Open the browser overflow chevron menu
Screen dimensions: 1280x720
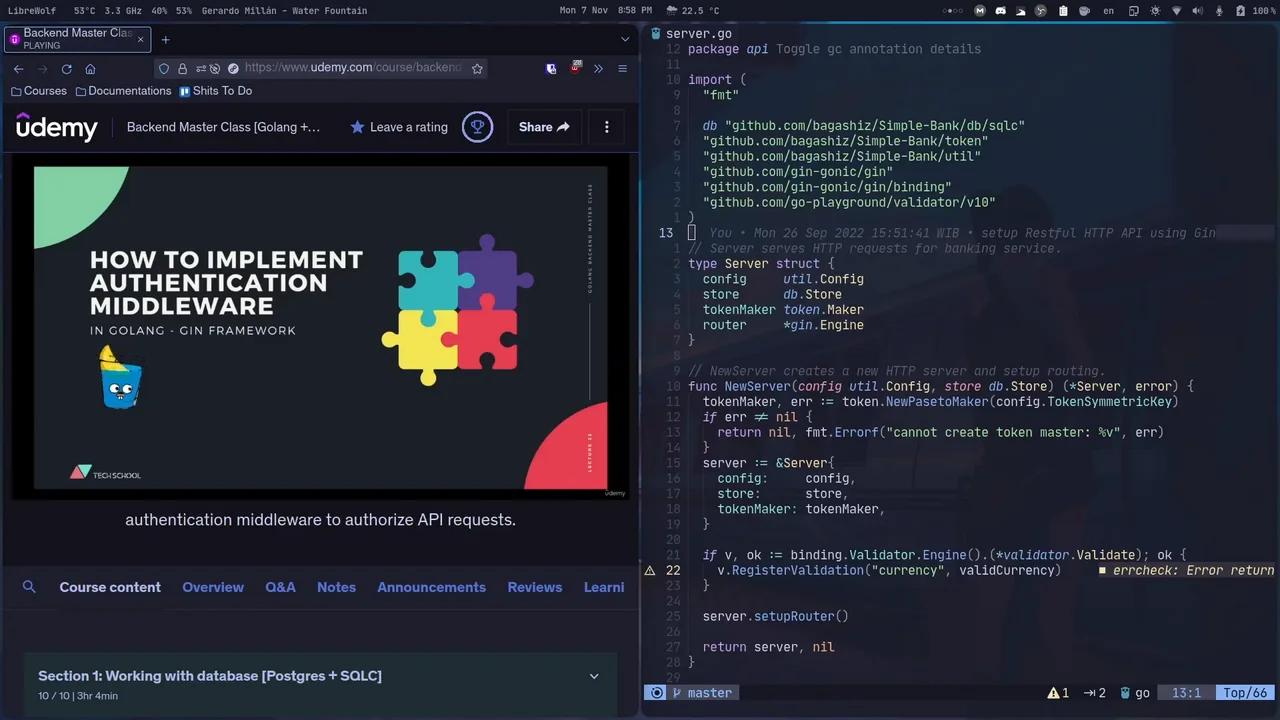coord(598,67)
